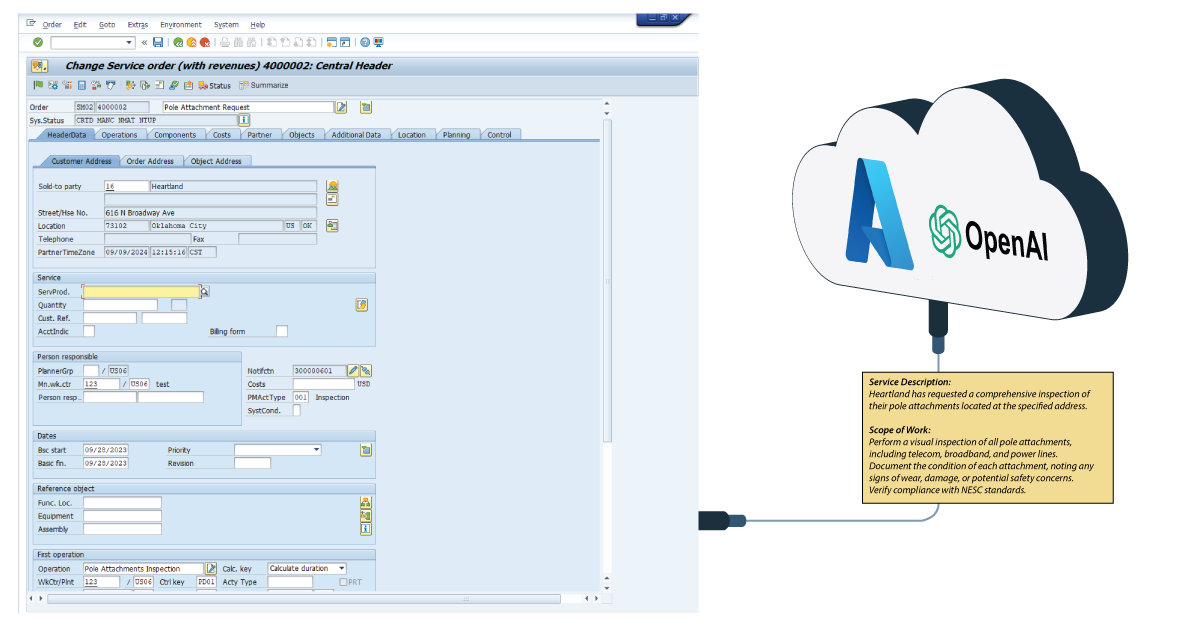Switch to the Operations tab
The width and height of the screenshot is (1200, 627).
pos(119,134)
